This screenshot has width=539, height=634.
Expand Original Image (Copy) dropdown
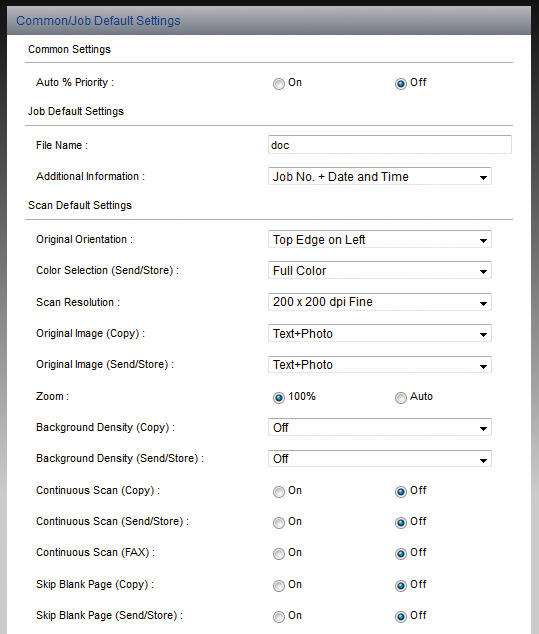pos(379,334)
